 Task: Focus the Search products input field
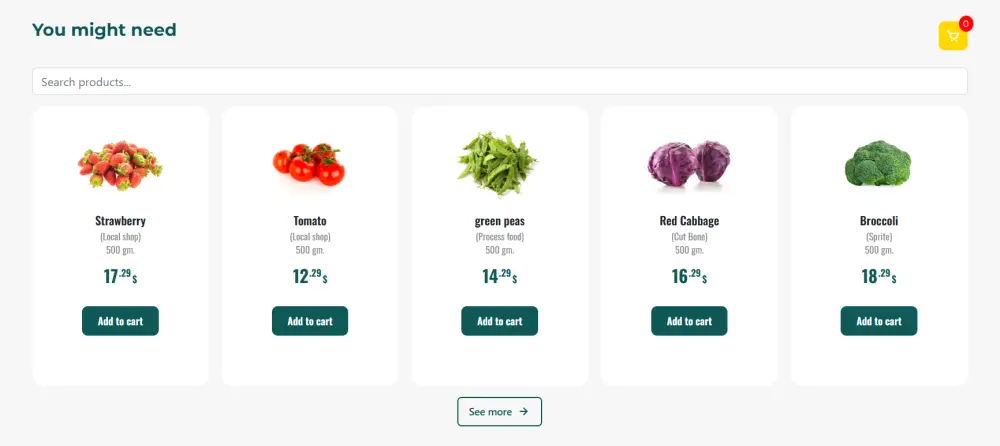click(499, 82)
